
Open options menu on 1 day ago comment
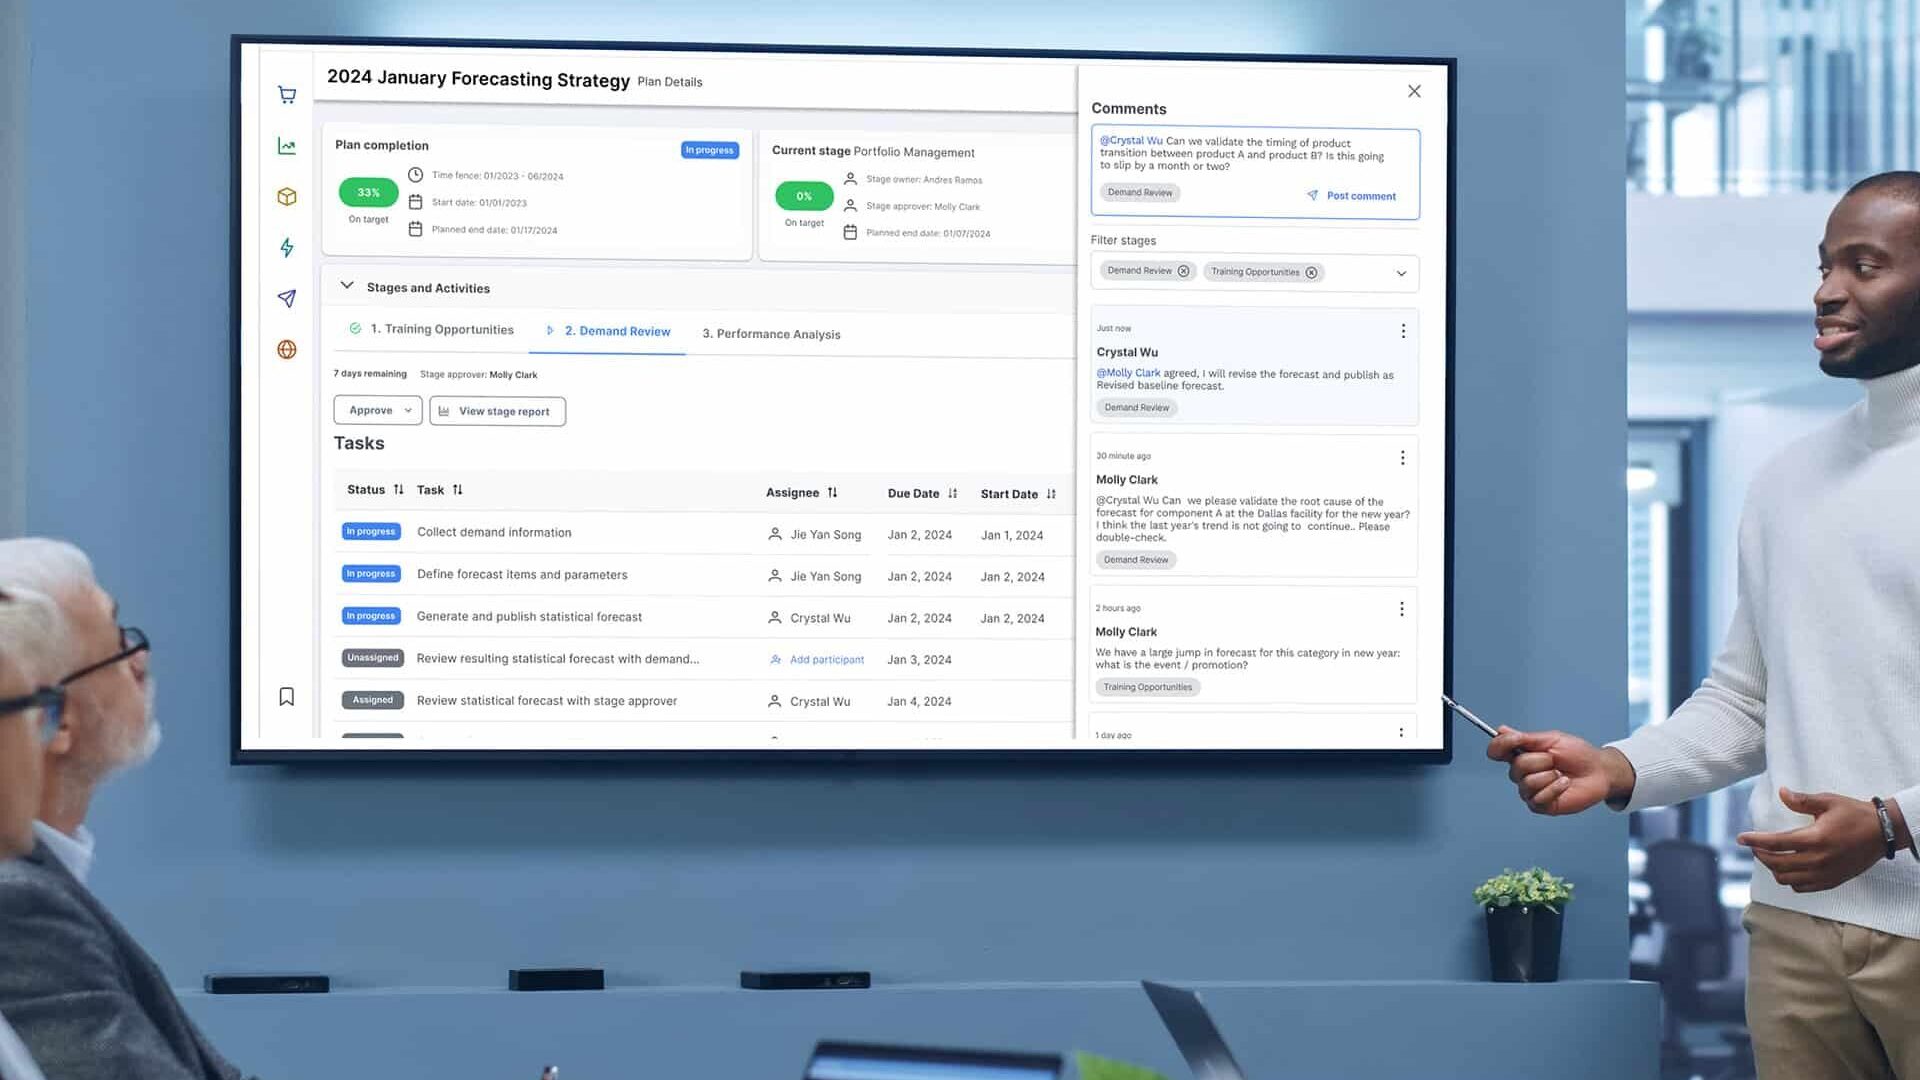(1401, 733)
